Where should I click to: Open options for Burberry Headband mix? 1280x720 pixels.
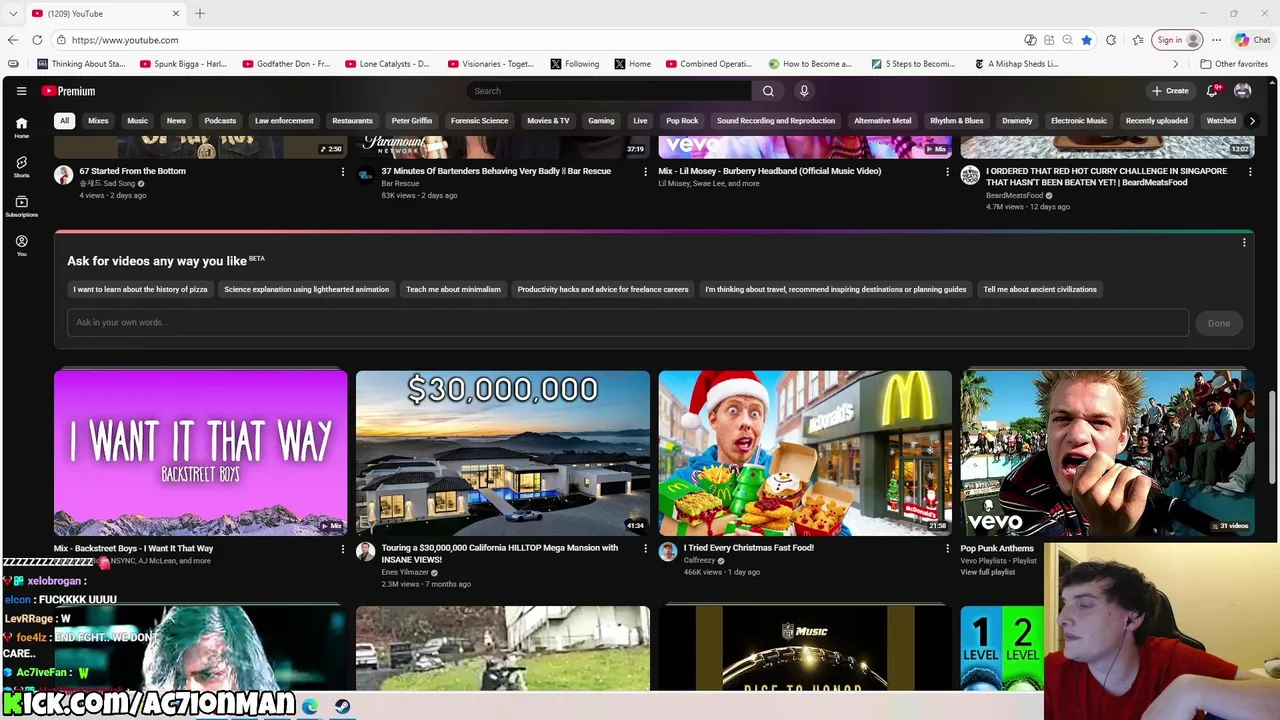click(x=947, y=172)
